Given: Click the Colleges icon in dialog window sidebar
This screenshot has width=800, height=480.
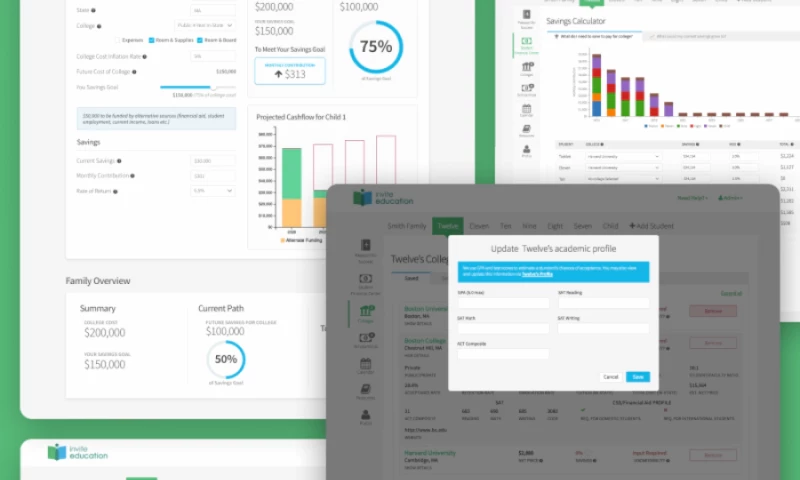Looking at the screenshot, I should point(366,313).
